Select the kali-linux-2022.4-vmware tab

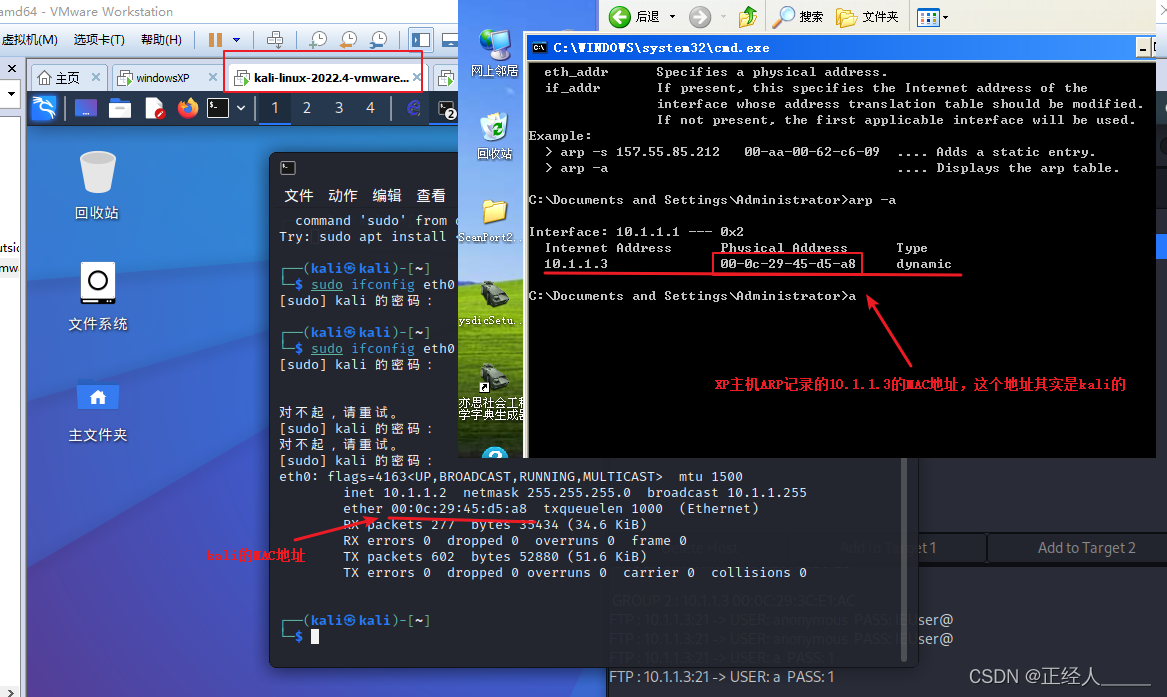coord(322,77)
